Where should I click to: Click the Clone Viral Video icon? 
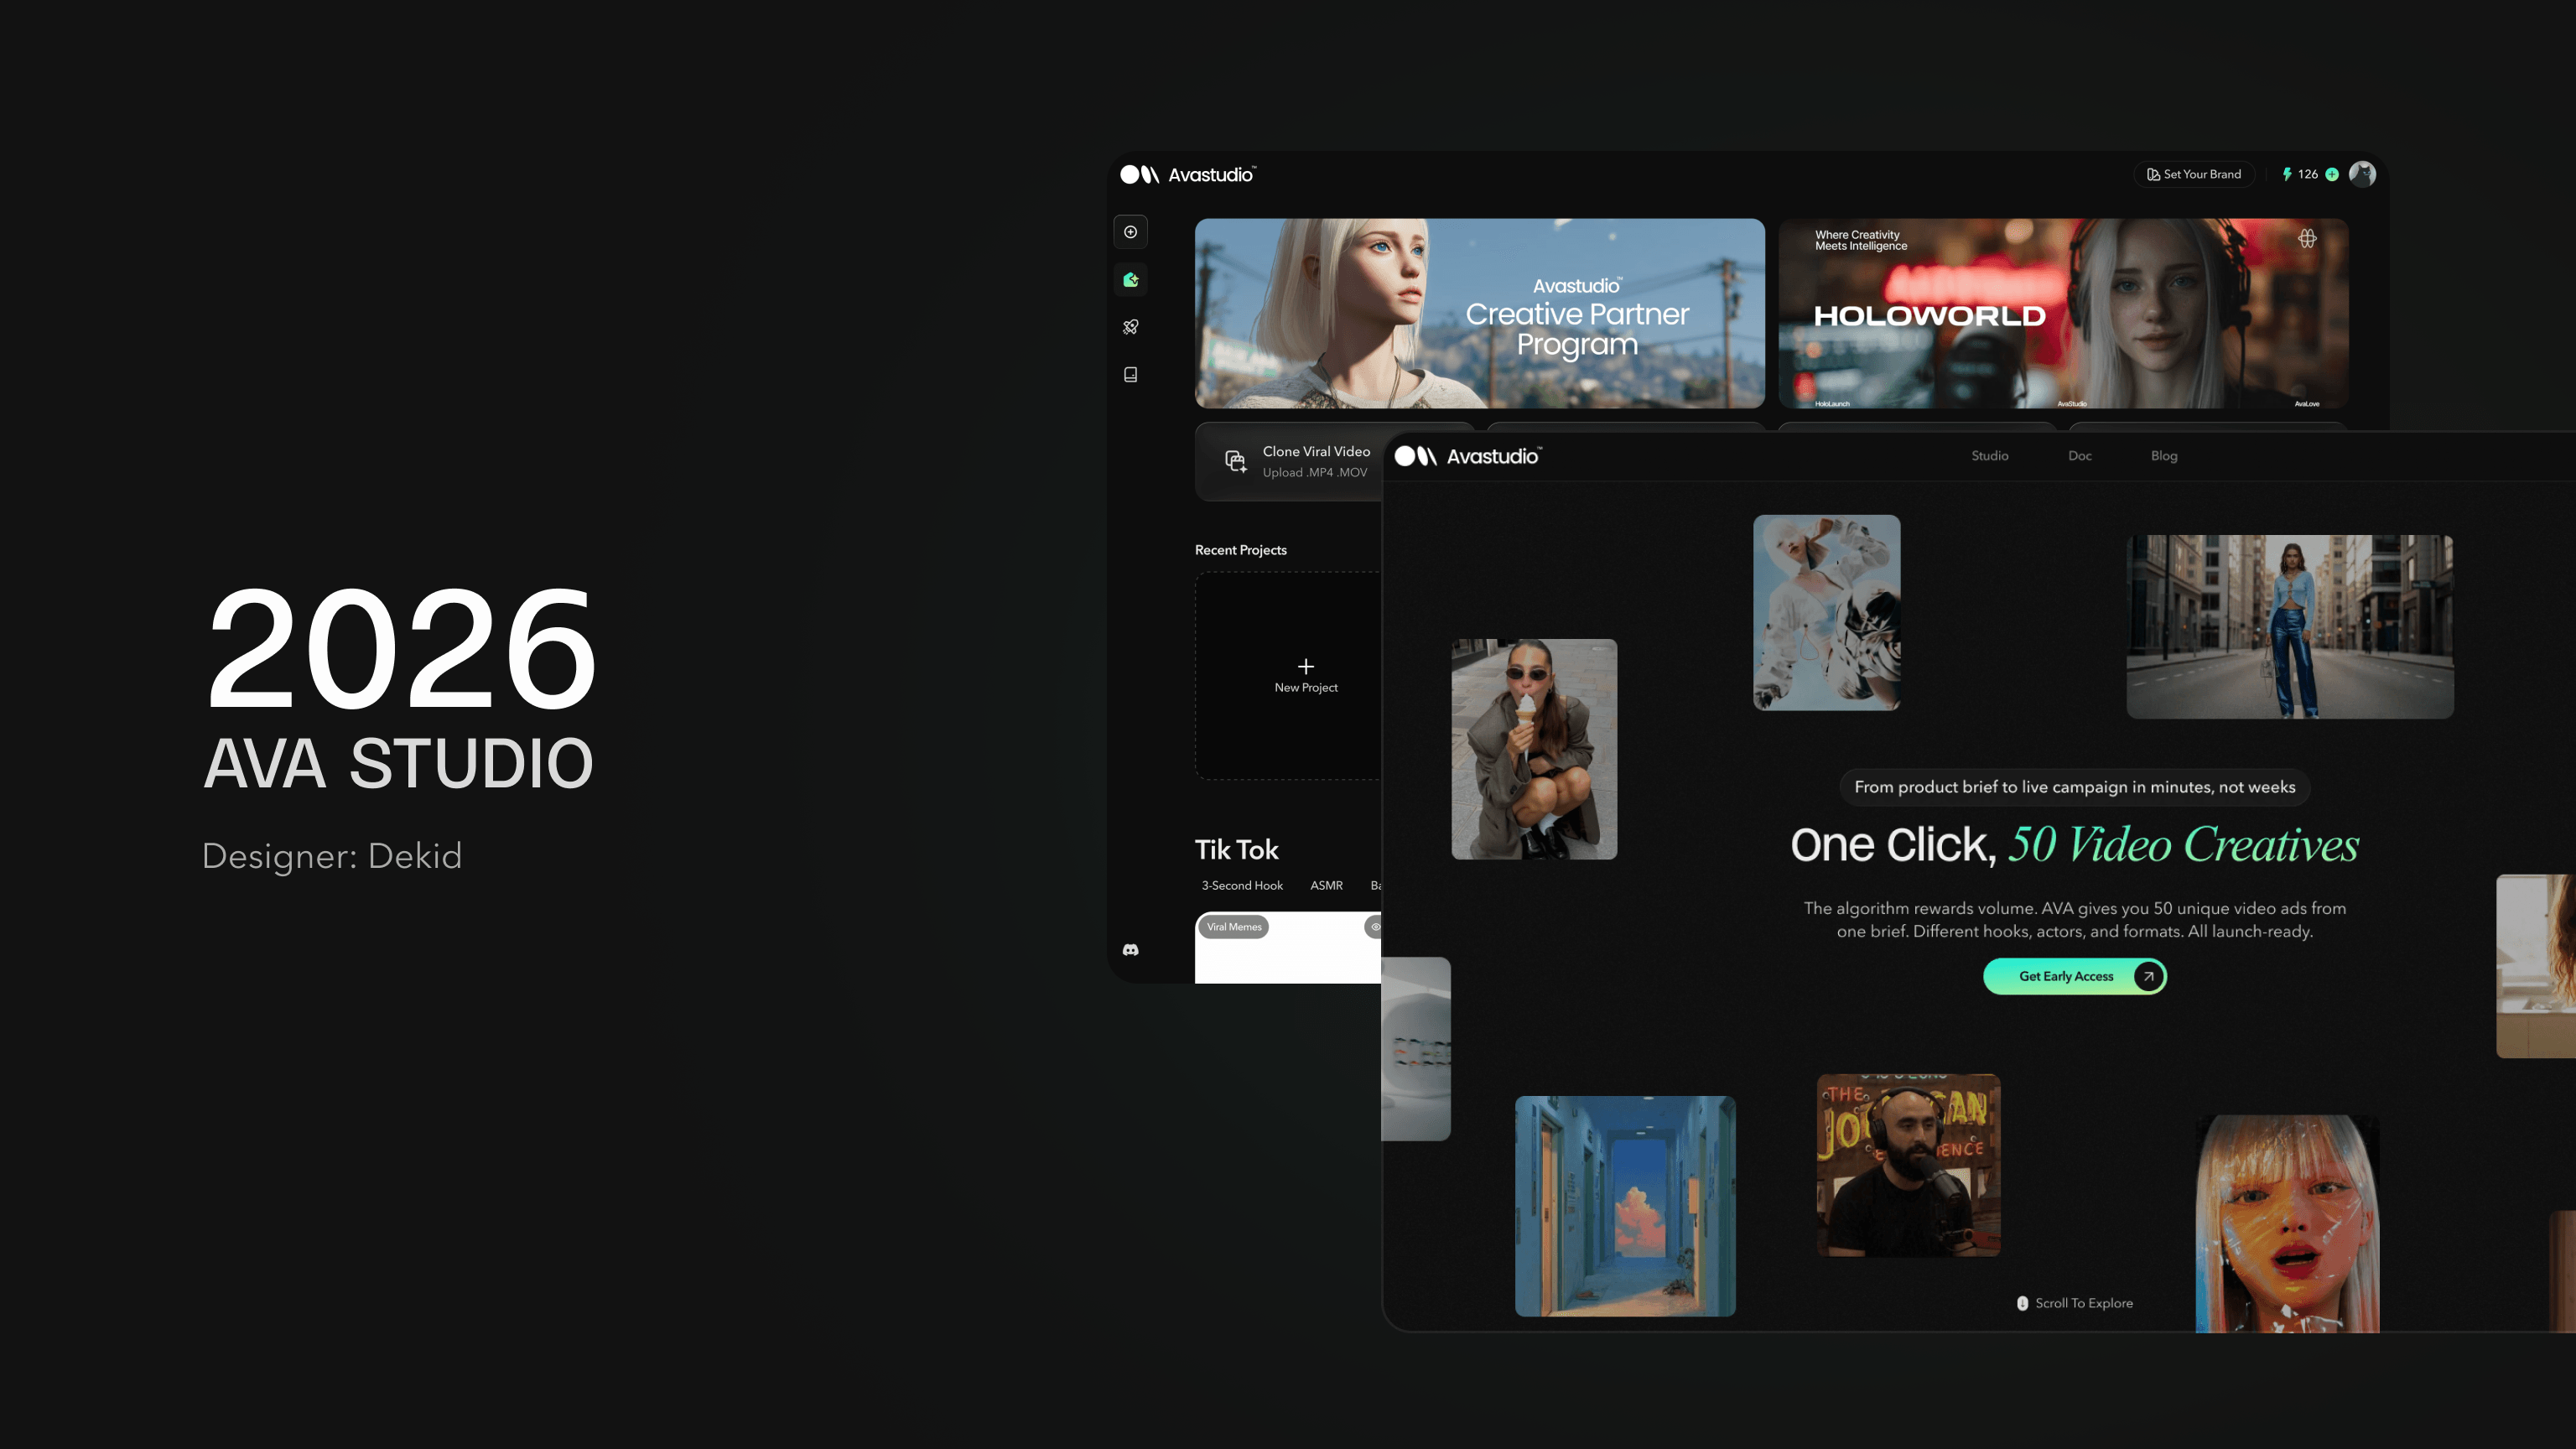click(x=1236, y=461)
